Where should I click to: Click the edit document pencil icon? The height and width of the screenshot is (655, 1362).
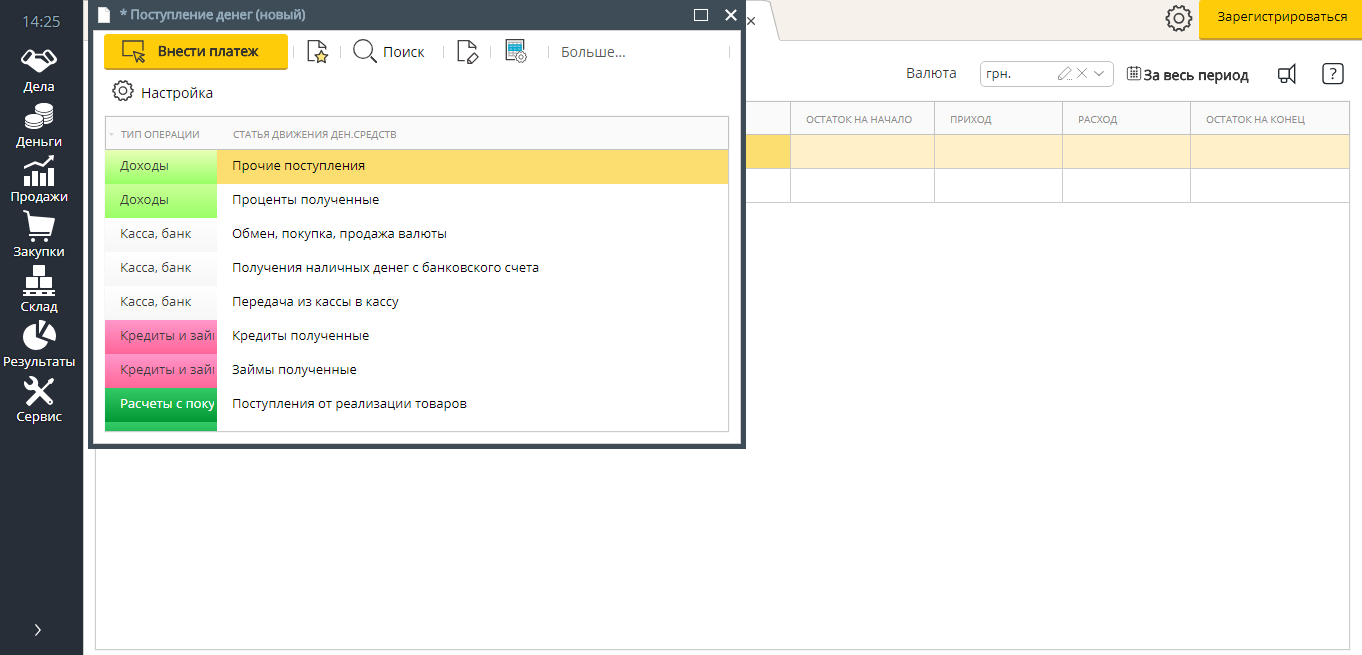click(467, 52)
